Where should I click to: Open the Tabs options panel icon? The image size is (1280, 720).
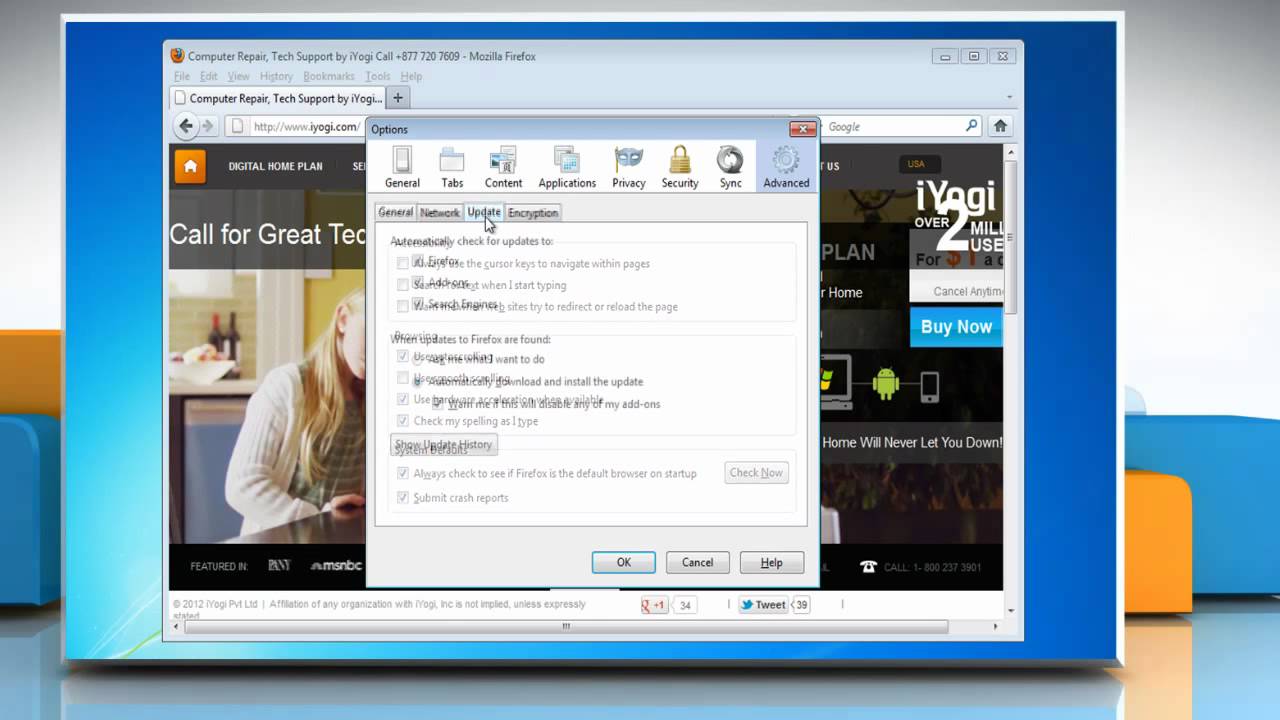452,167
